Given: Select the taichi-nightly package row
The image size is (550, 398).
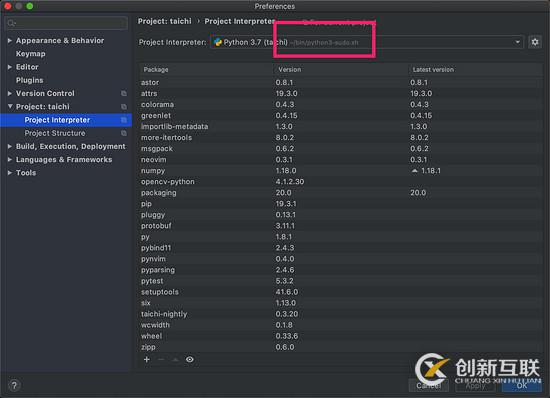Looking at the screenshot, I should [340, 314].
